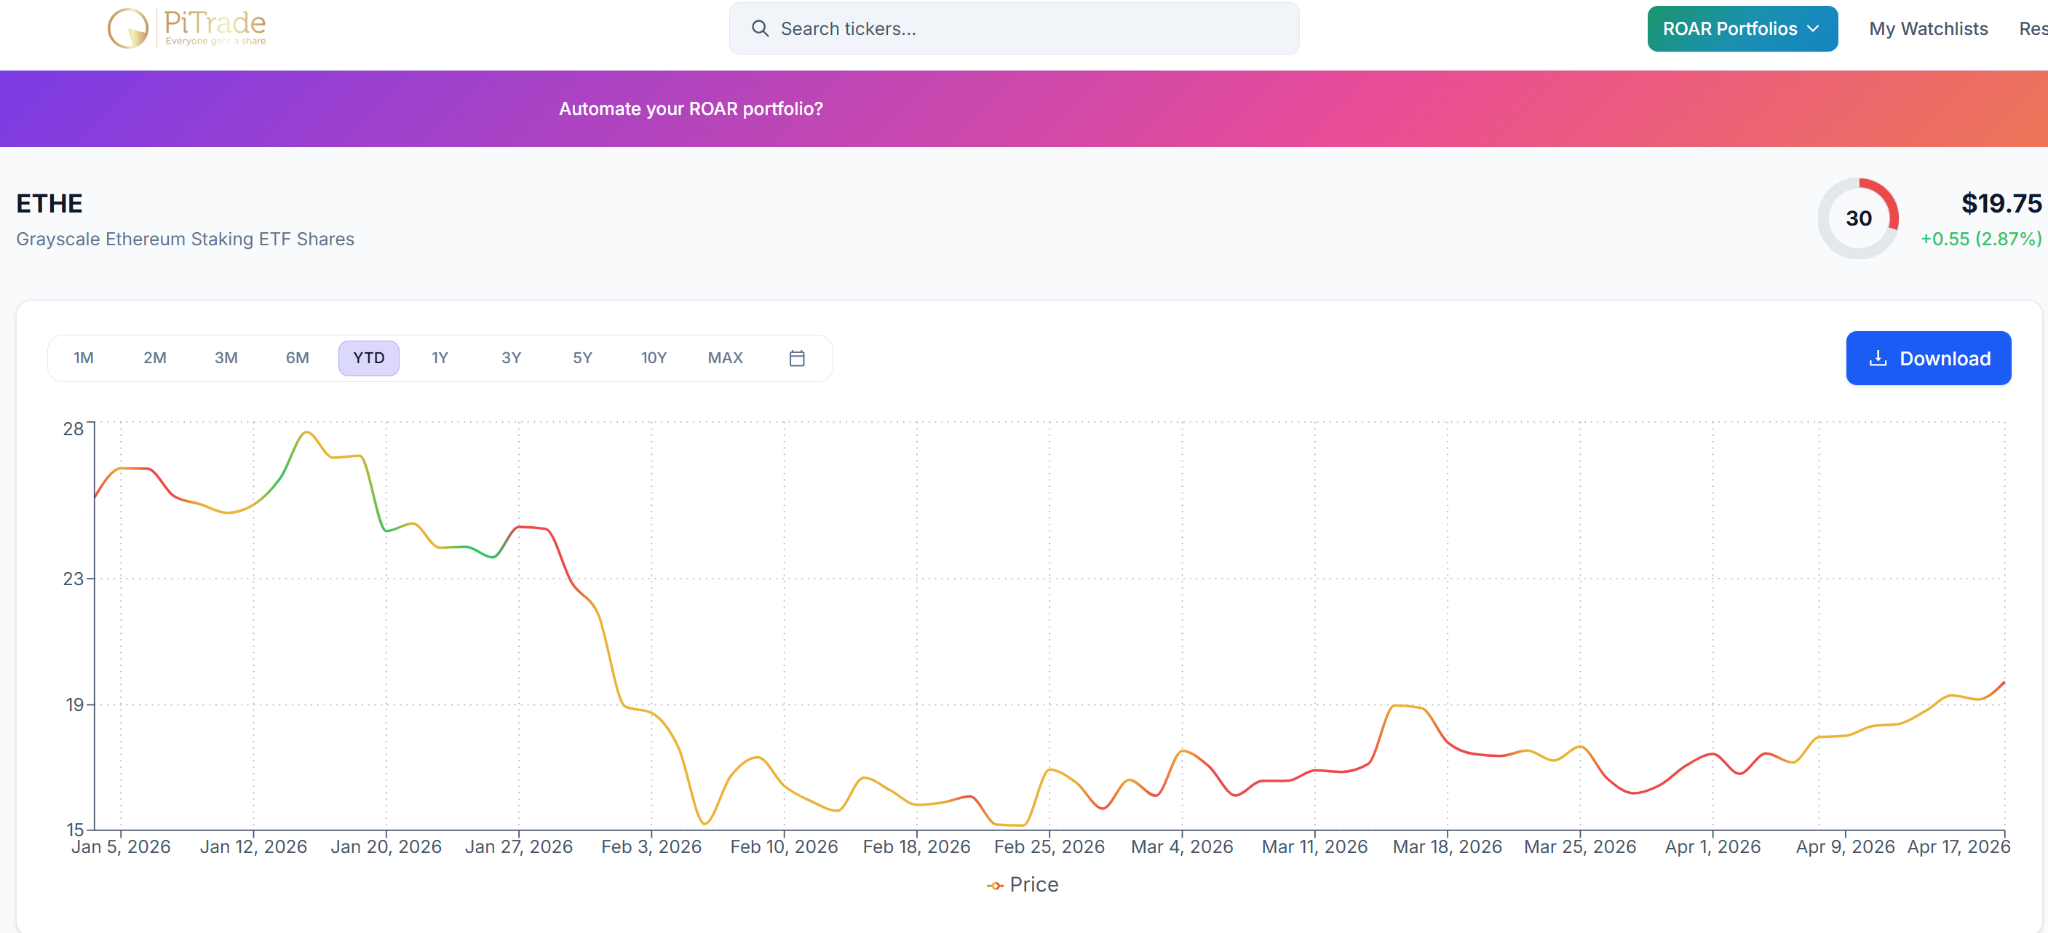Viewport: 2048px width, 933px height.
Task: Click the ROAR score 30 gauge
Action: (1858, 218)
